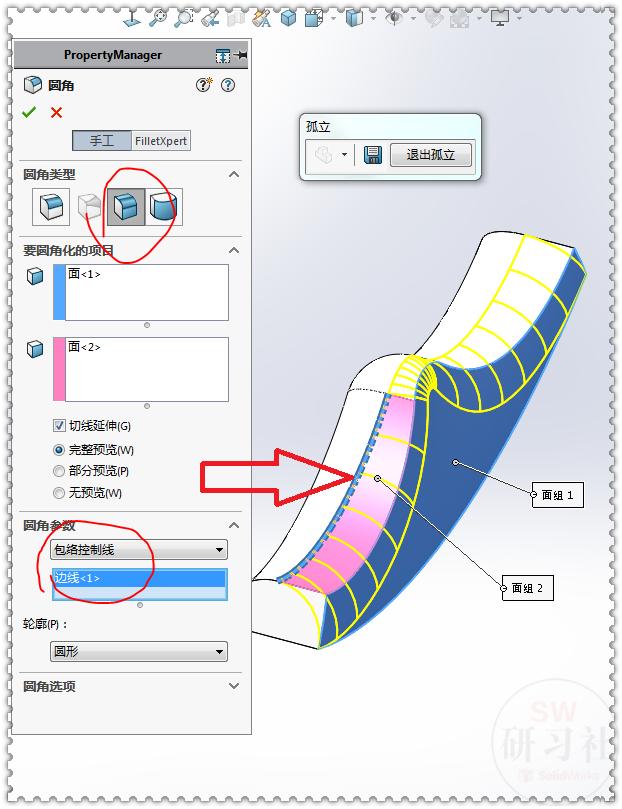Click the zoom to fit magnifier icon
Image resolution: width=622 pixels, height=809 pixels.
(x=158, y=18)
